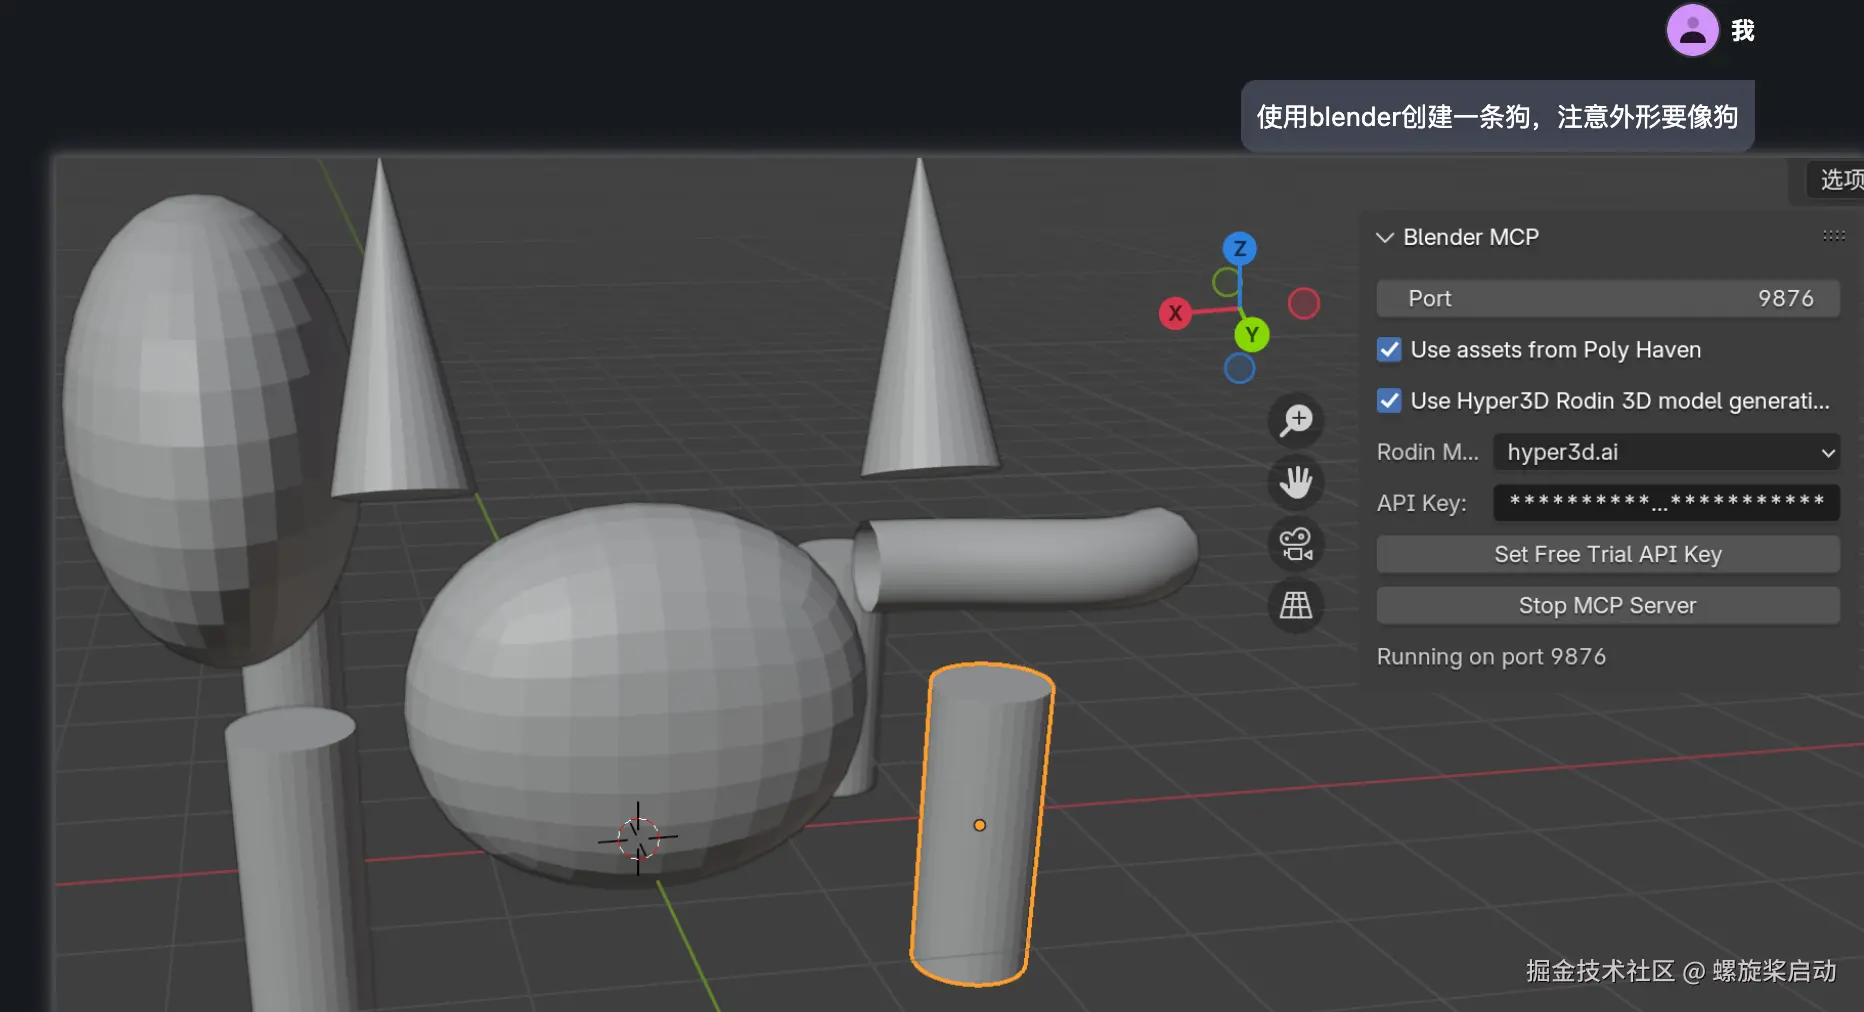Activate the hand pan view icon
1864x1012 pixels.
(1295, 483)
